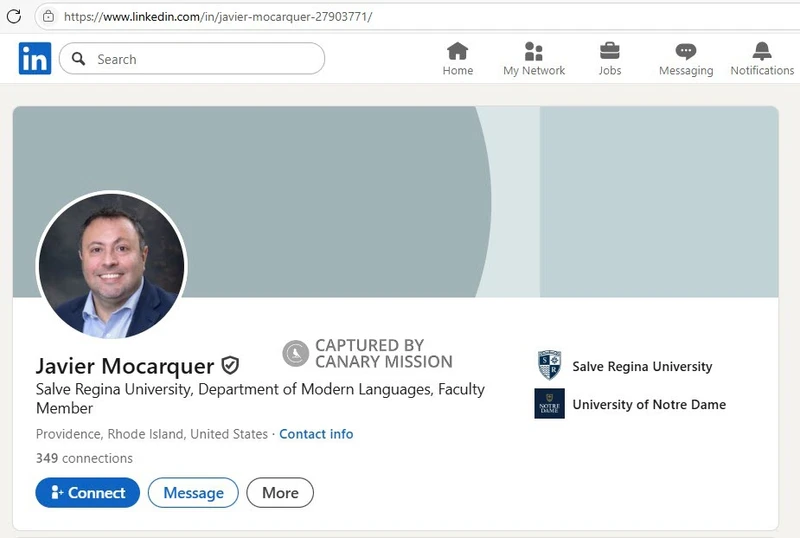Click the Salve Regina University crest logo
800x538 pixels.
(x=549, y=366)
